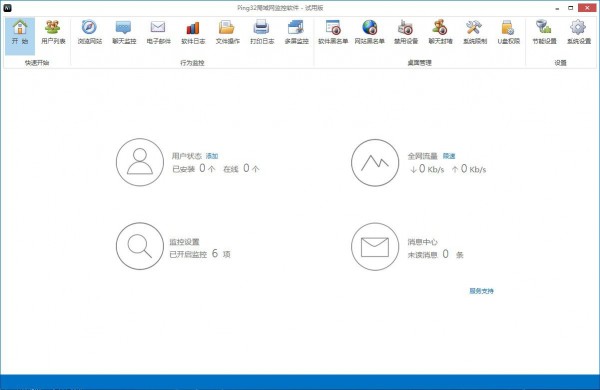Open 节能设置 energy saving settings

point(544,32)
